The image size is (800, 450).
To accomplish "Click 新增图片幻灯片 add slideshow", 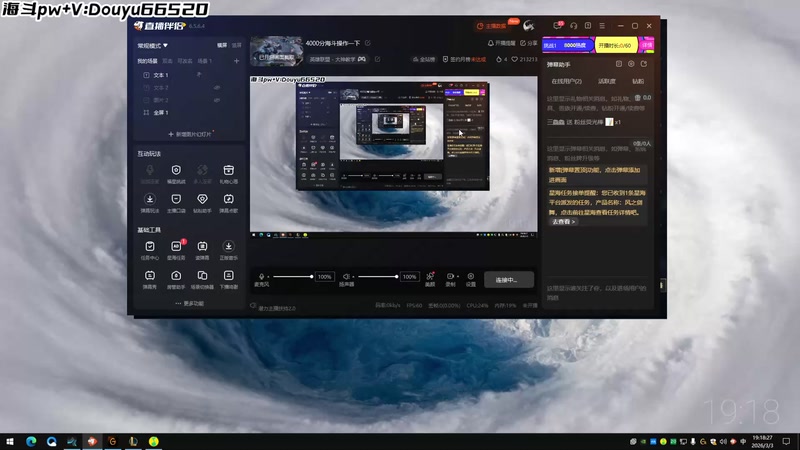I will (x=190, y=134).
